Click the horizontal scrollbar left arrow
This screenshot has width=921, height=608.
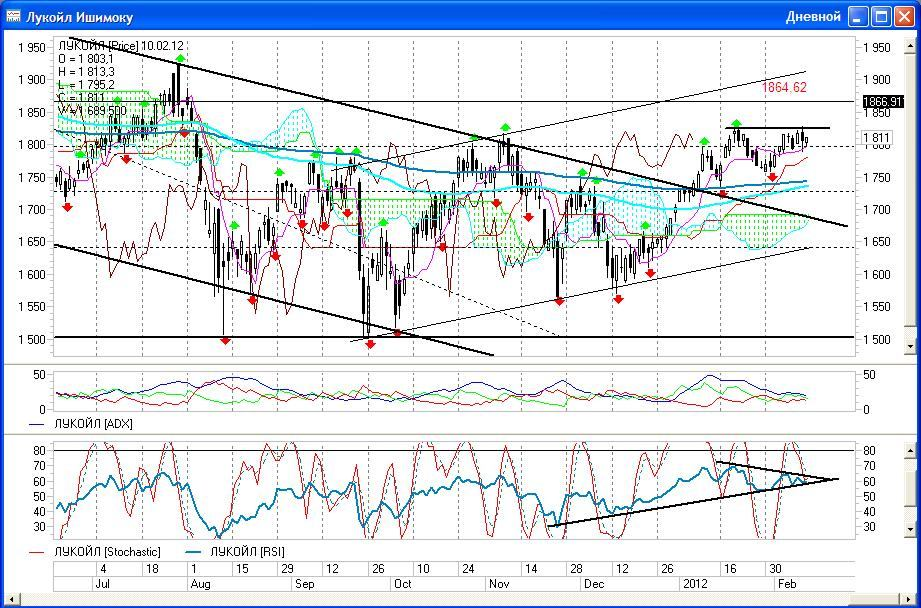click(11, 599)
